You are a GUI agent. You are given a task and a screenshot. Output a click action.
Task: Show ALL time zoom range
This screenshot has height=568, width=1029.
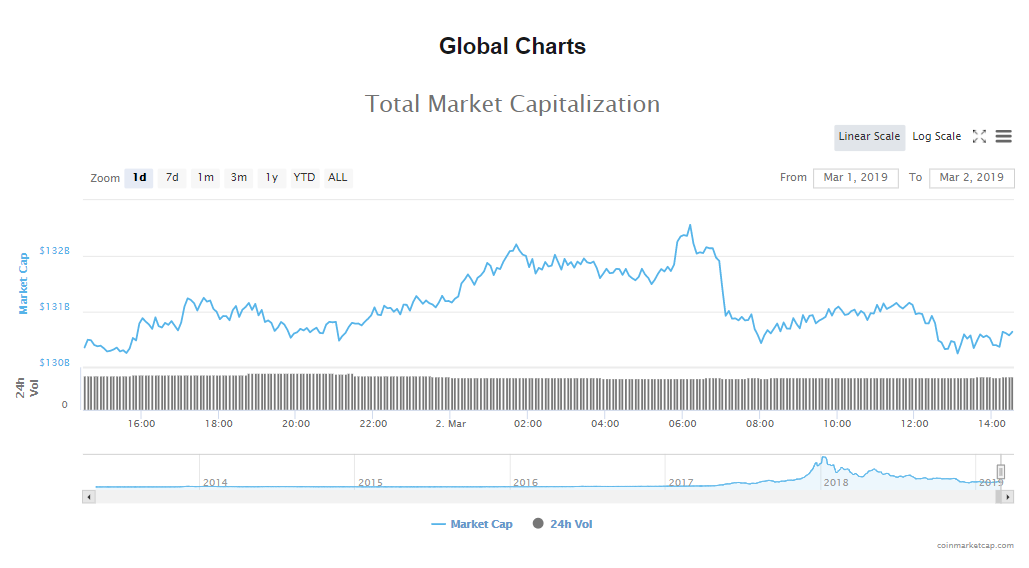click(338, 178)
